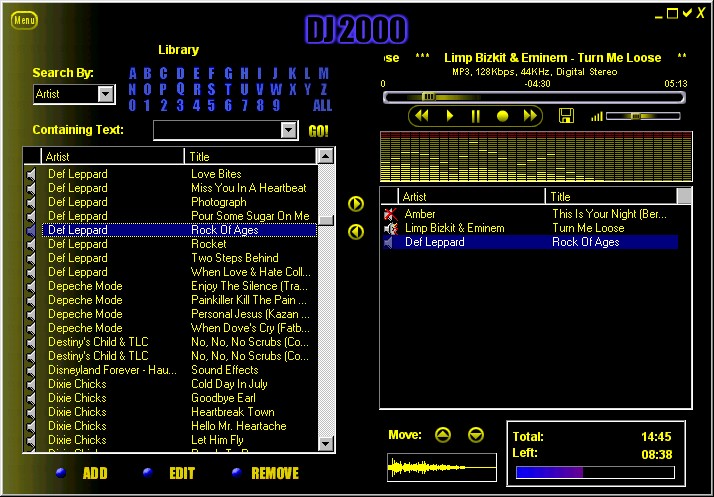Click the playlist header corner button
The width and height of the screenshot is (714, 497).
[684, 196]
